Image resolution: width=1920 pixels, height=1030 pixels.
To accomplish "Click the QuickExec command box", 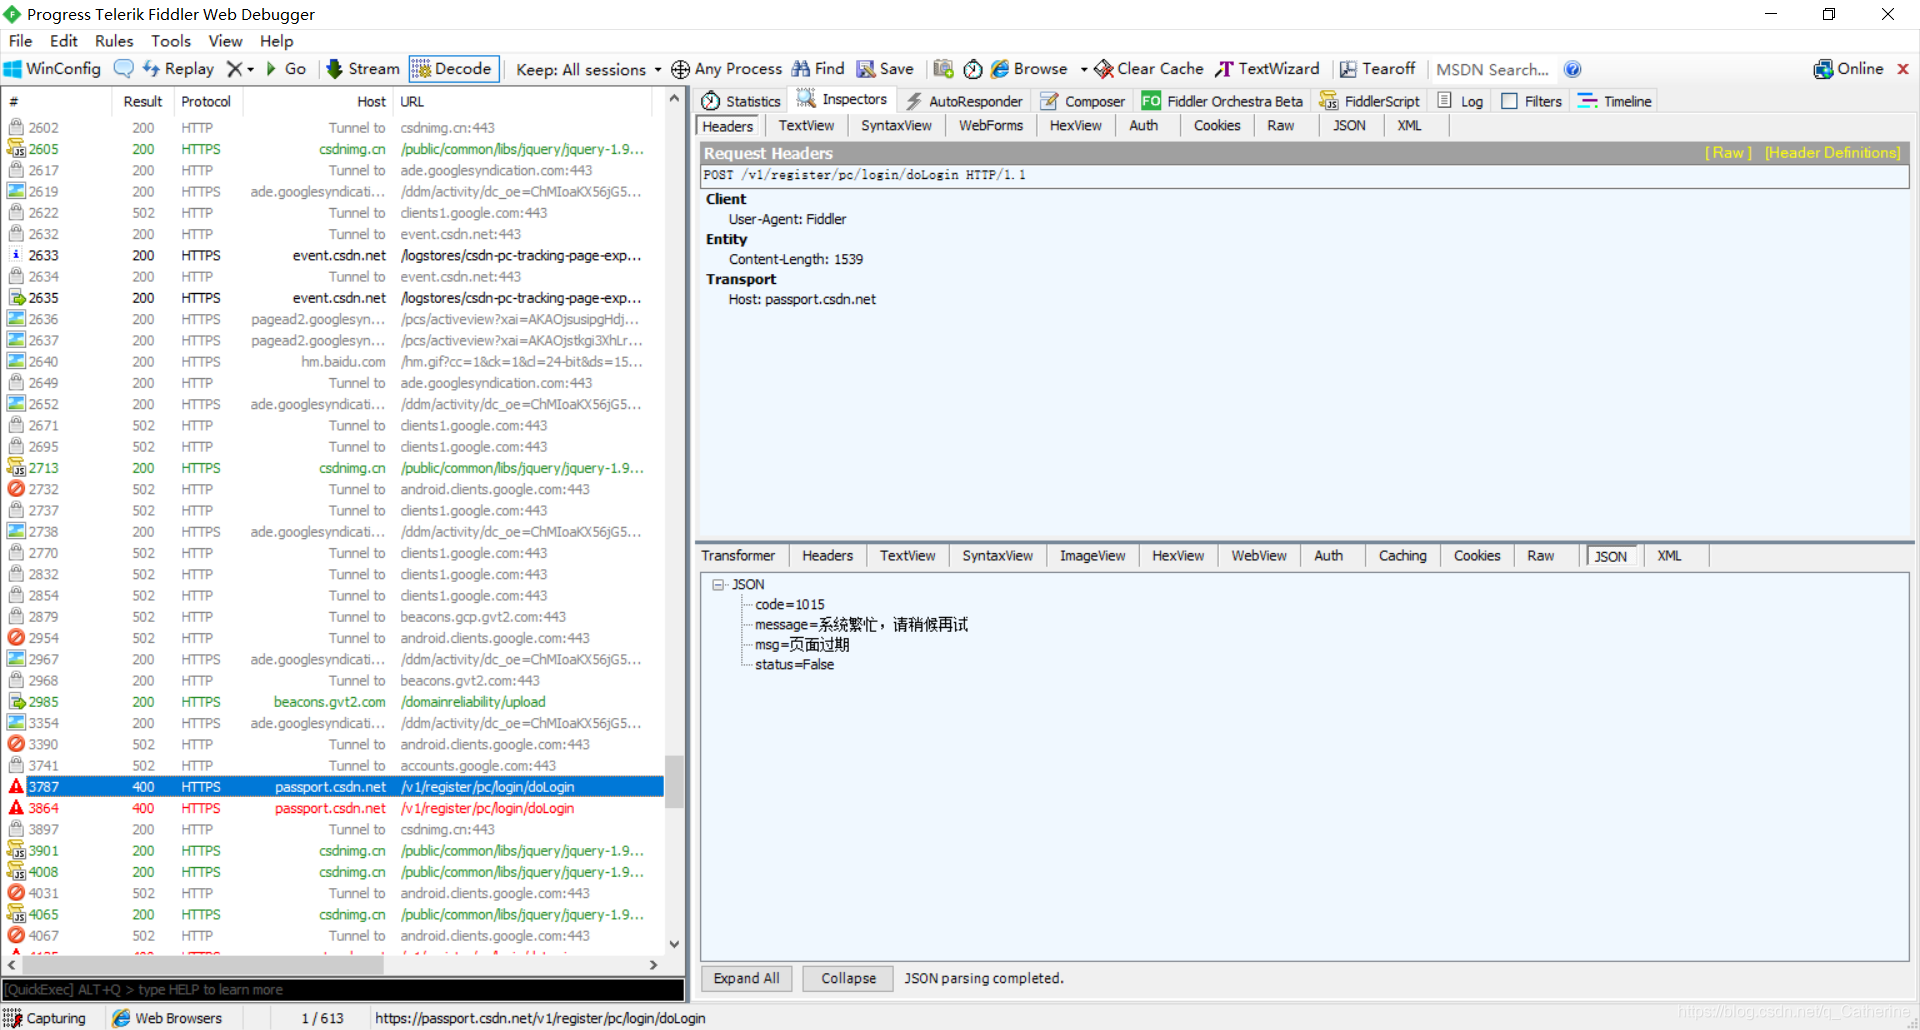I will [340, 989].
